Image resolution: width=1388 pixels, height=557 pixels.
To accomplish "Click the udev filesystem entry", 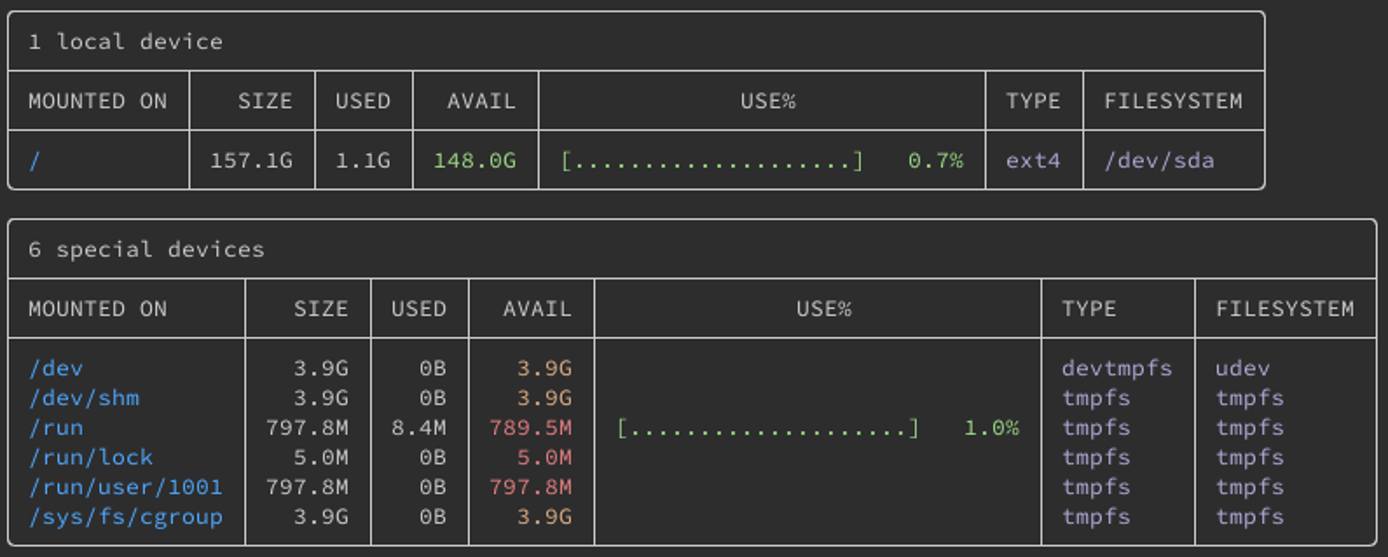I will pos(1242,368).
